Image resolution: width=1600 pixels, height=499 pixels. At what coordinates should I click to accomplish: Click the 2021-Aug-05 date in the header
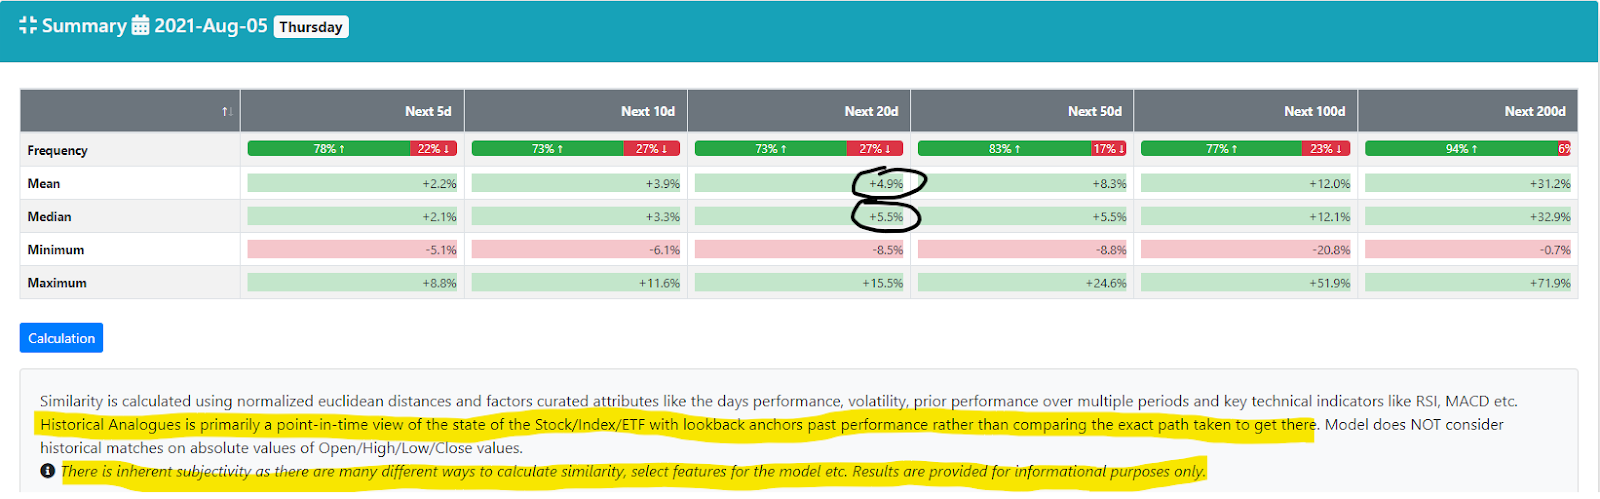click(211, 26)
